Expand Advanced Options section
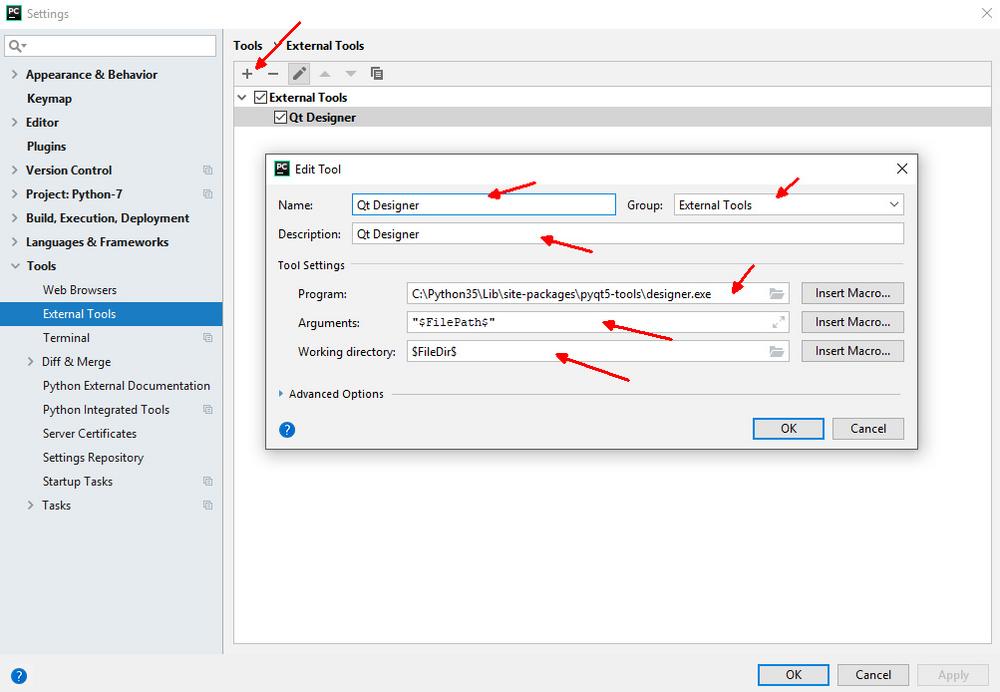The height and width of the screenshot is (692, 1000). (x=281, y=394)
